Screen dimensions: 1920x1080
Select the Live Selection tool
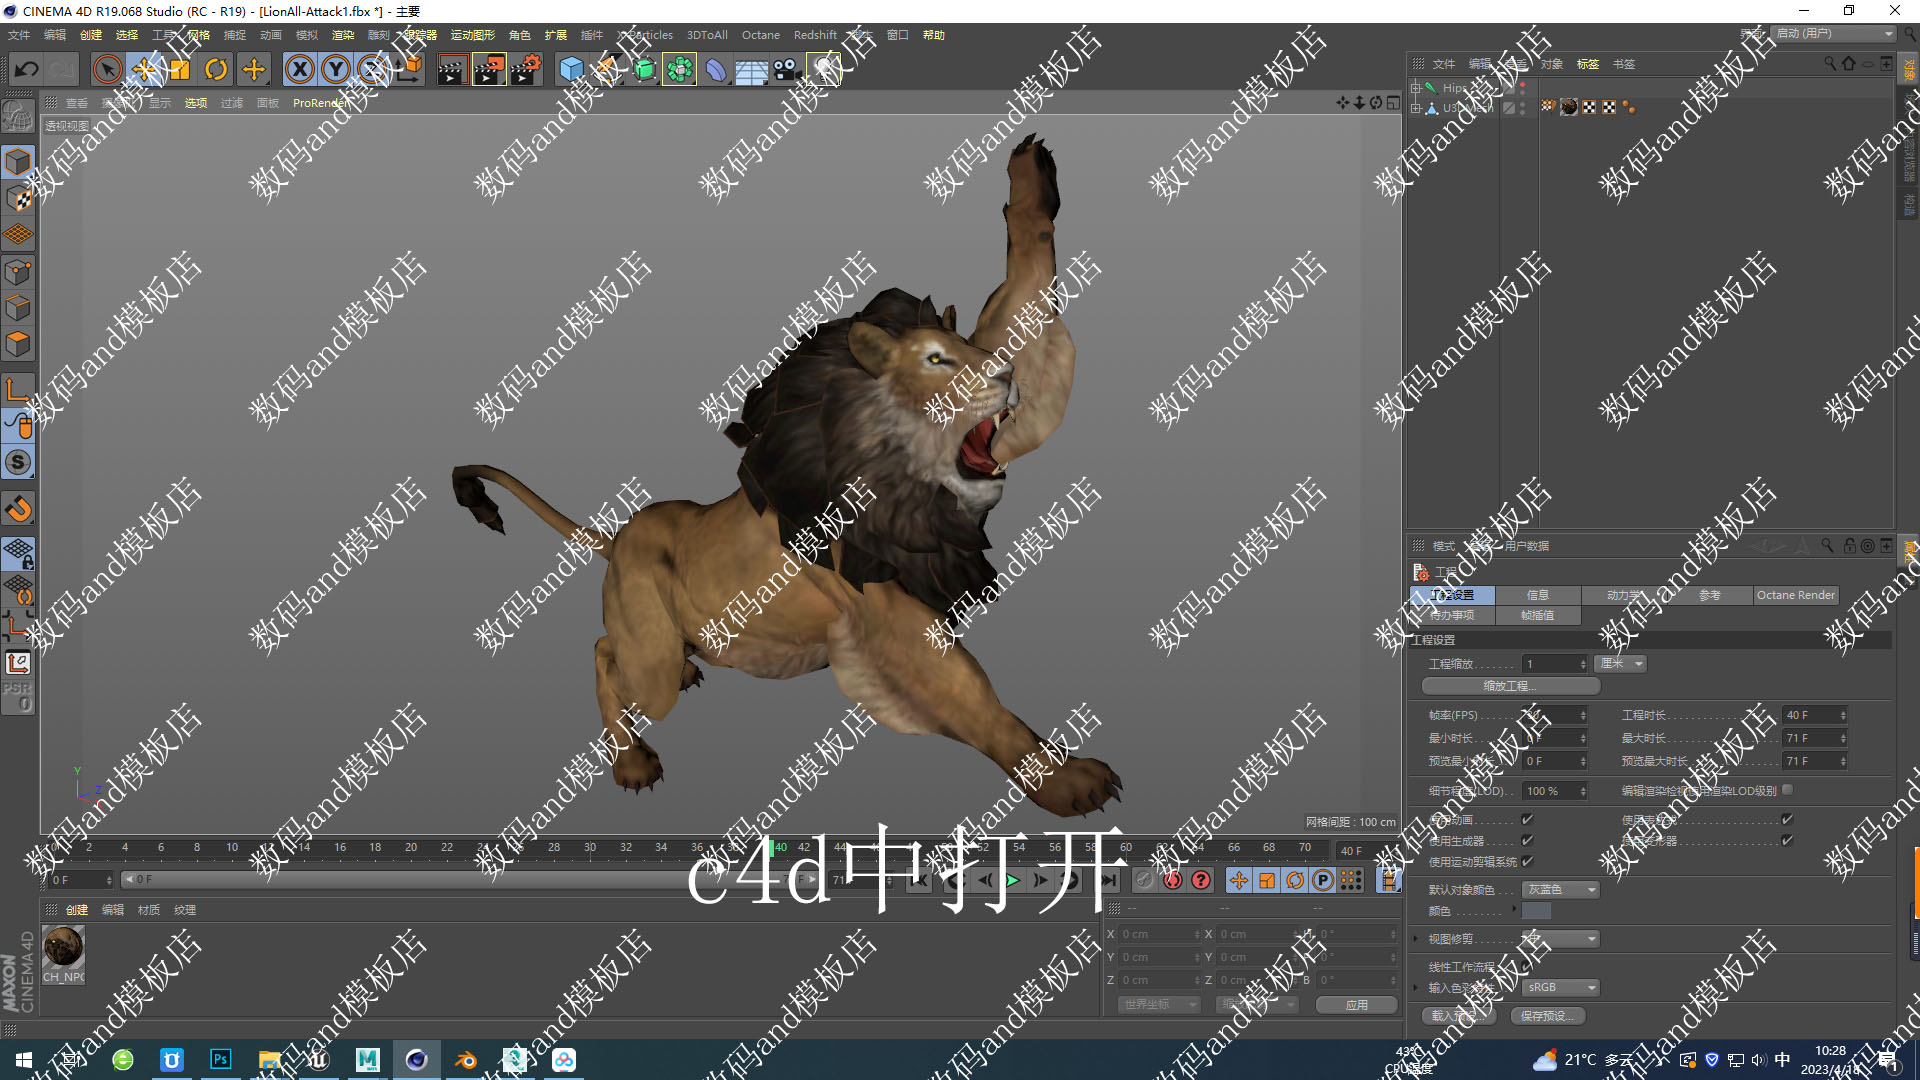tap(107, 69)
